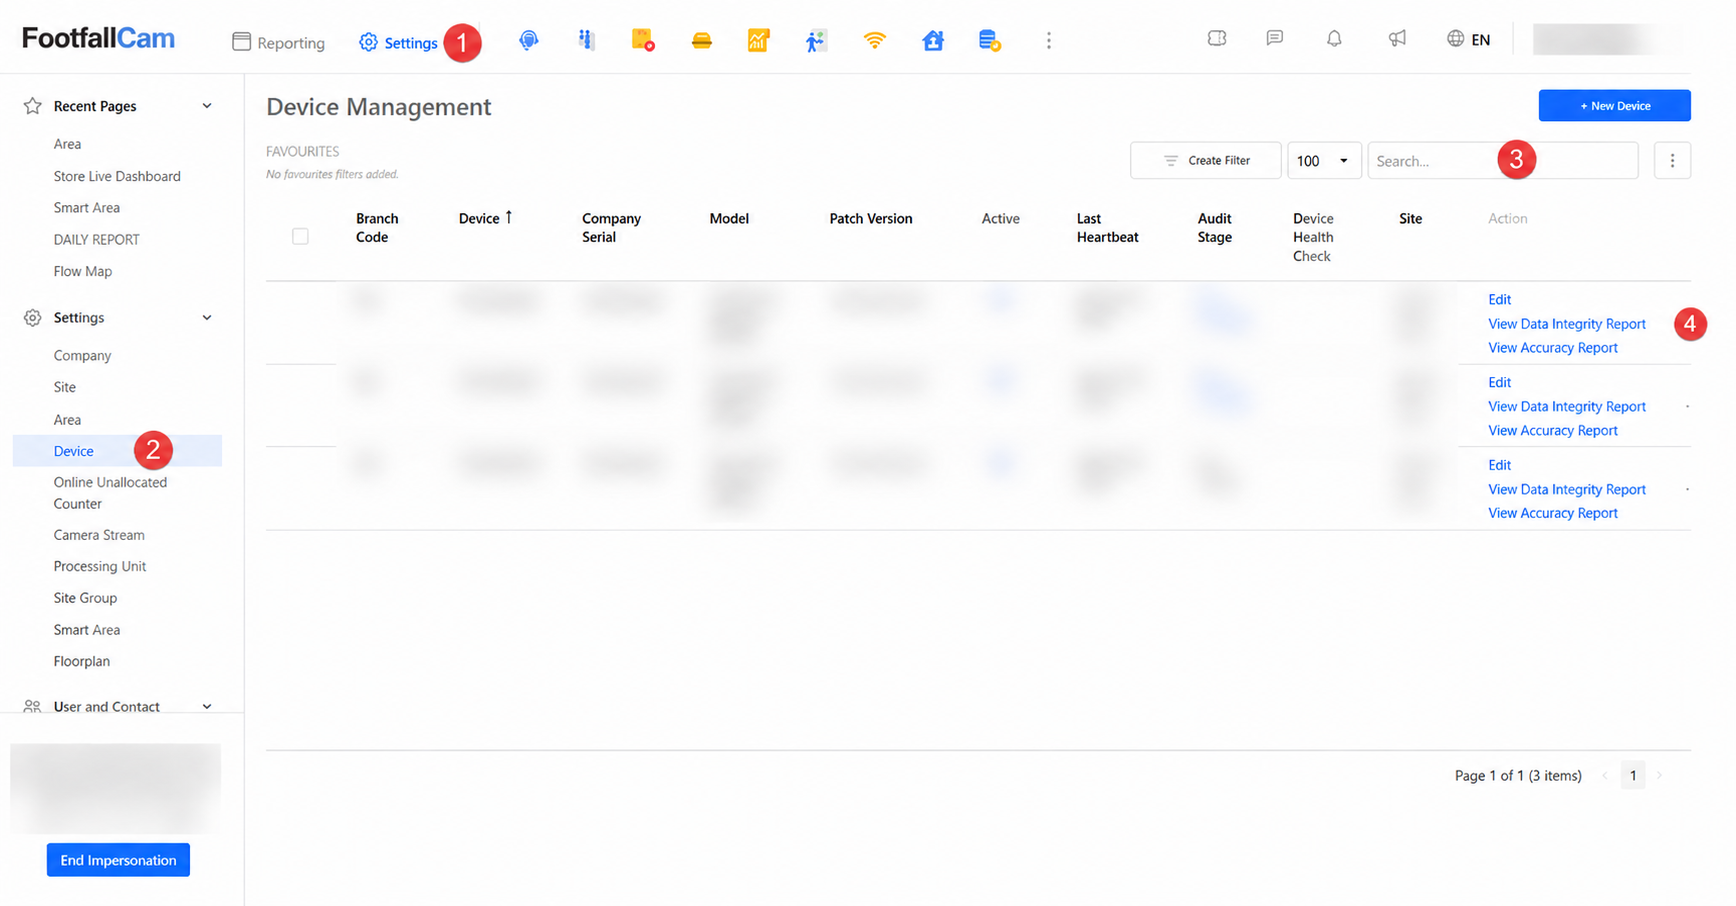The height and width of the screenshot is (906, 1736).
Task: Select Site in Settings sidebar
Action: pyautogui.click(x=64, y=387)
